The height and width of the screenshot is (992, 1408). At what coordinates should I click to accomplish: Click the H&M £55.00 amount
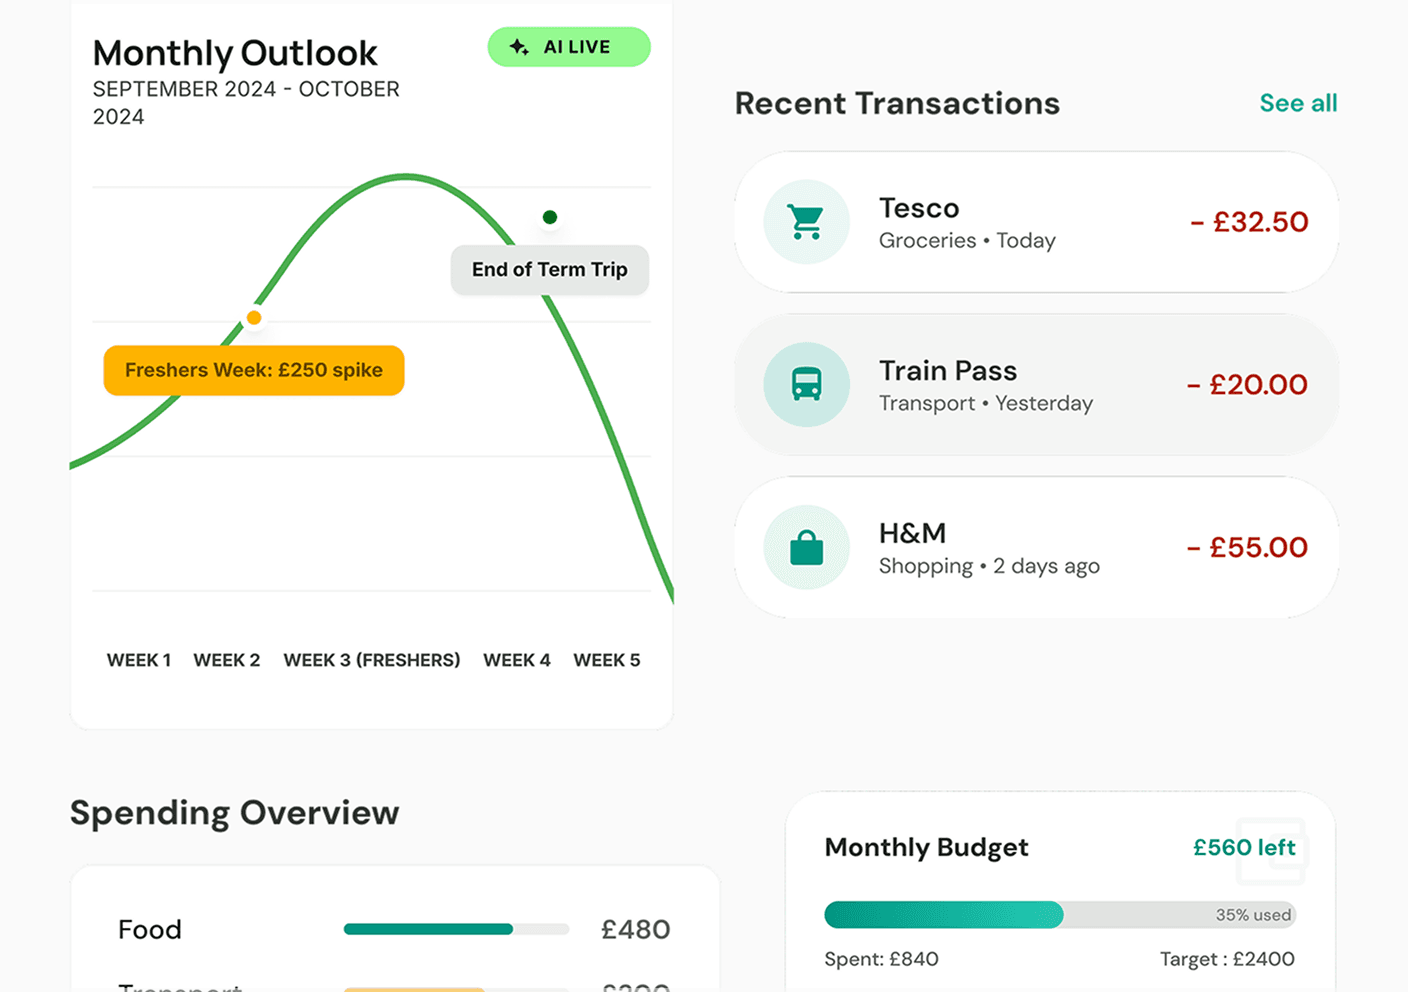[x=1247, y=547]
